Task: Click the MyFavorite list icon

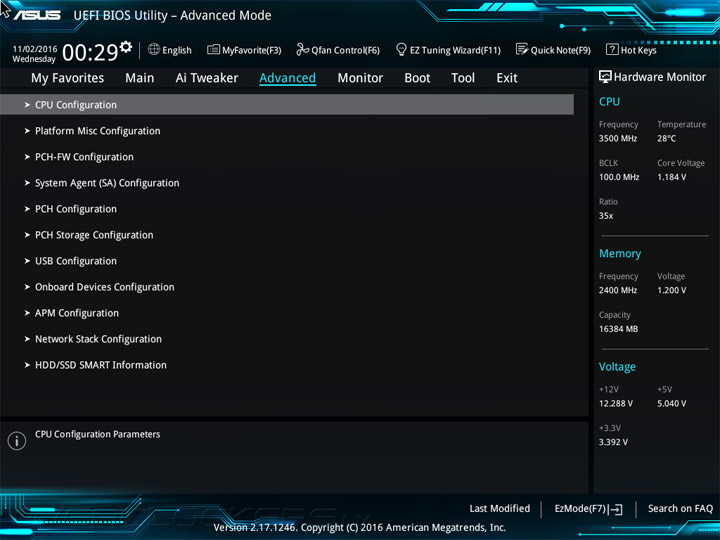Action: click(x=213, y=49)
